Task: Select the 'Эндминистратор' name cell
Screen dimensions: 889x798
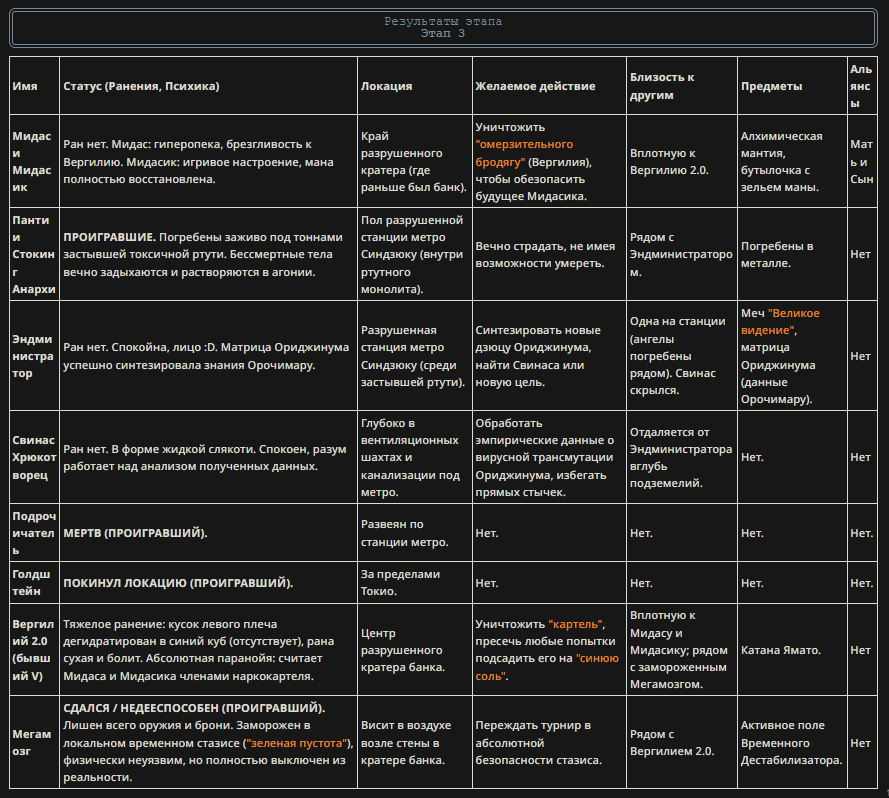Action: tap(35, 356)
